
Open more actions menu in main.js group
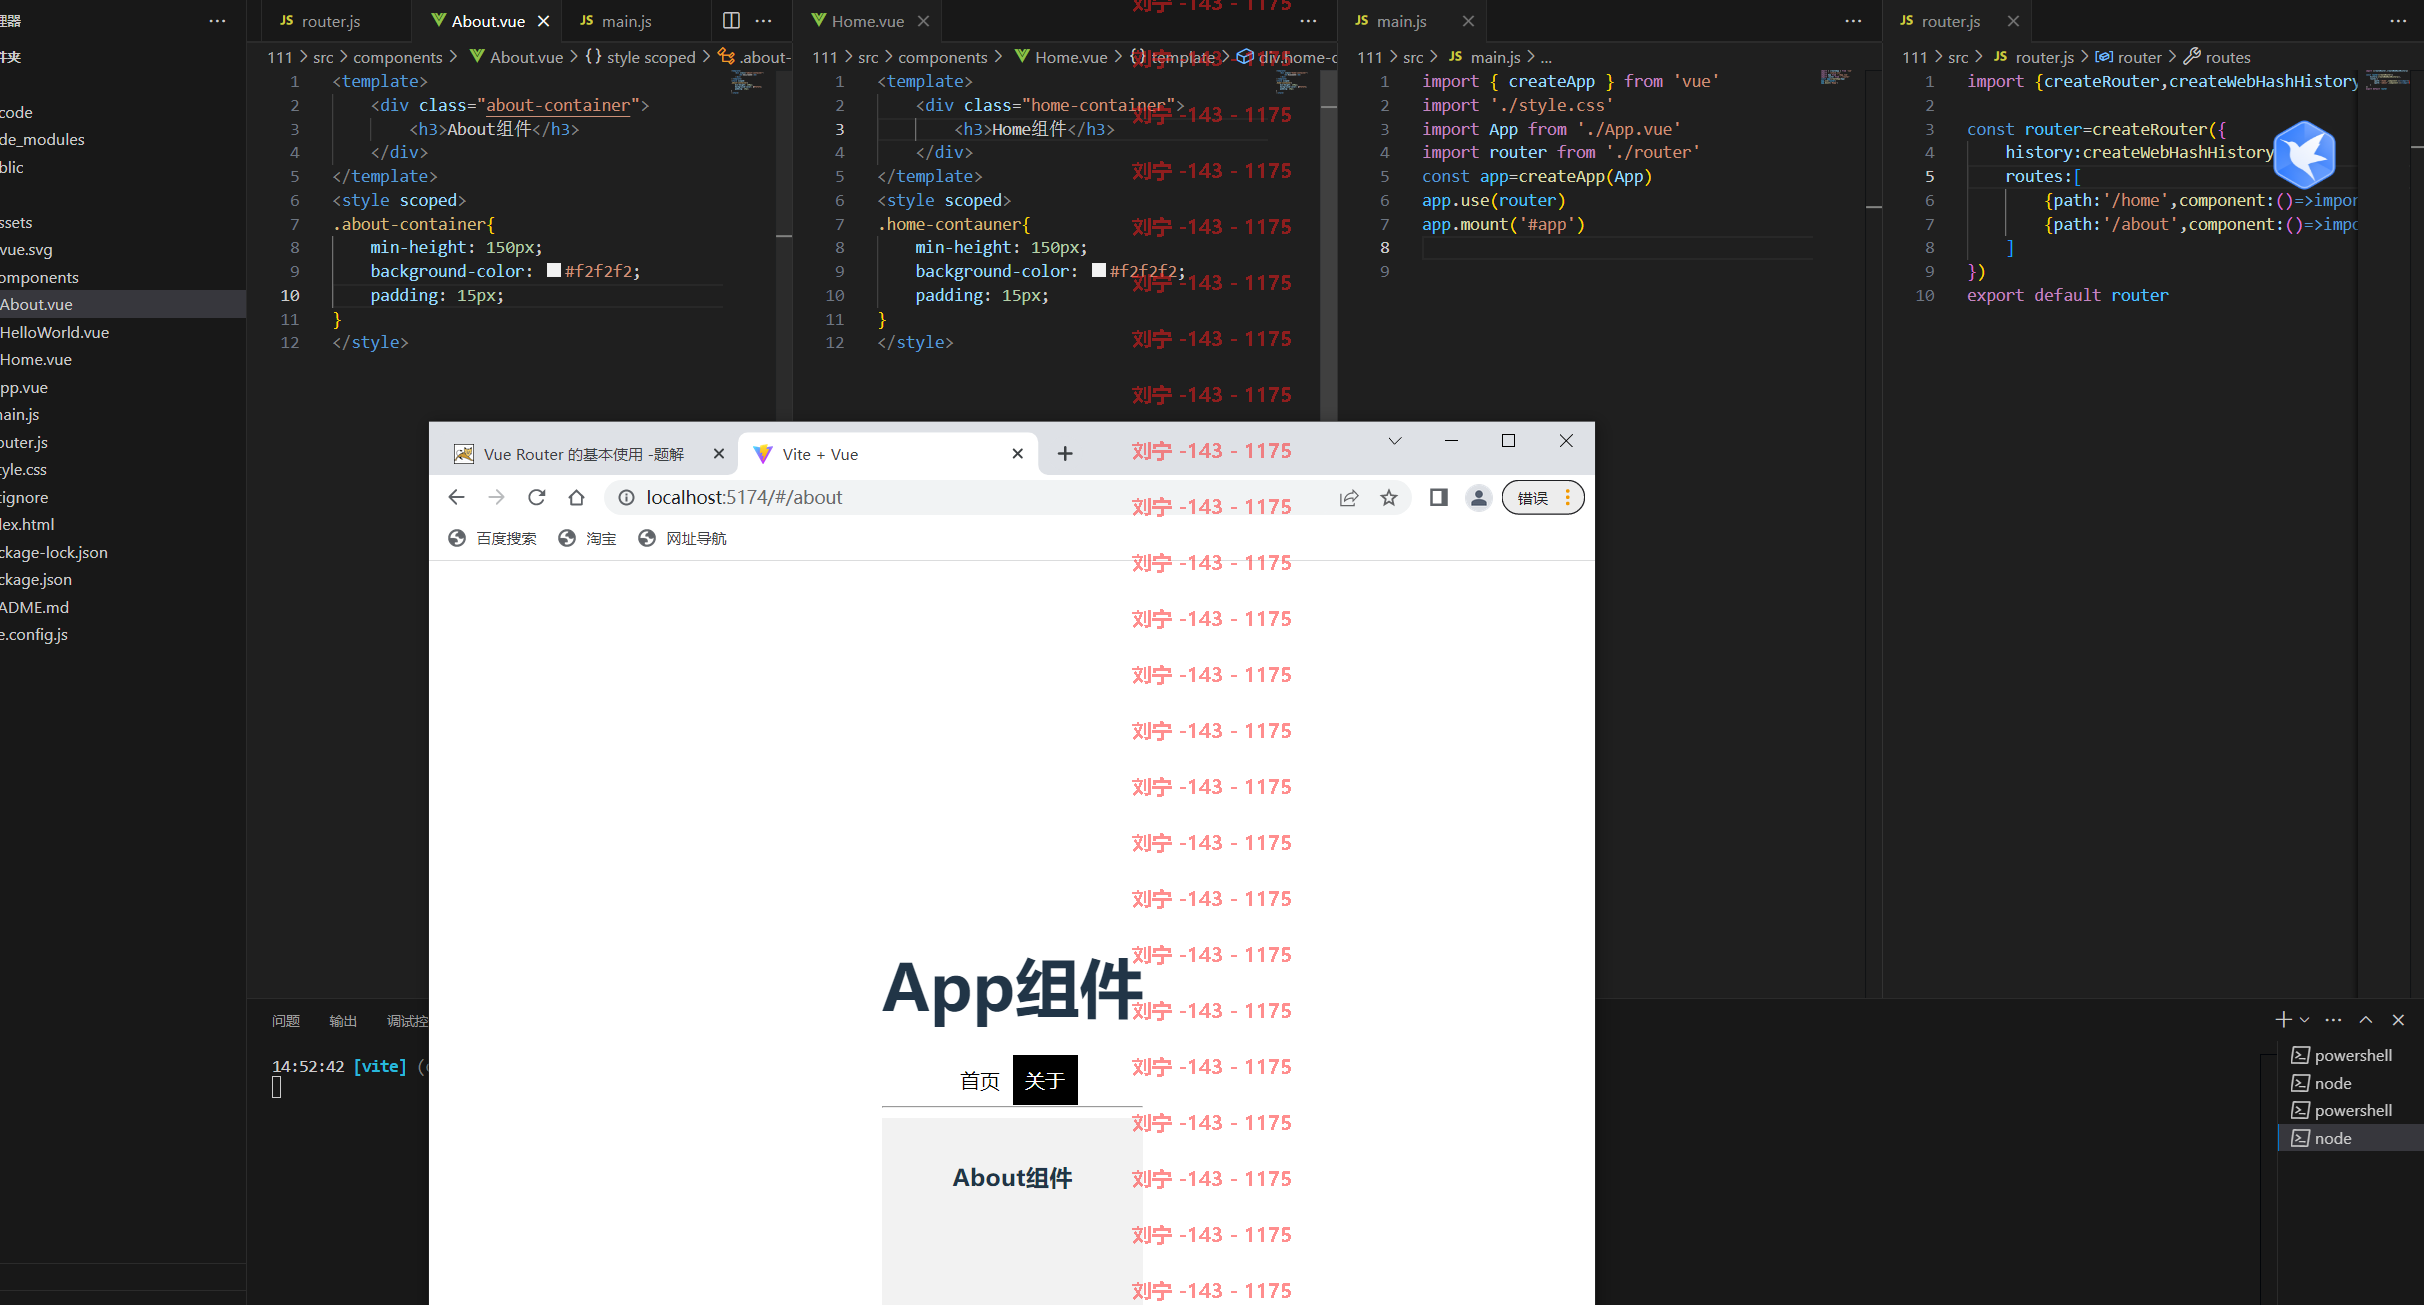pyautogui.click(x=1853, y=21)
